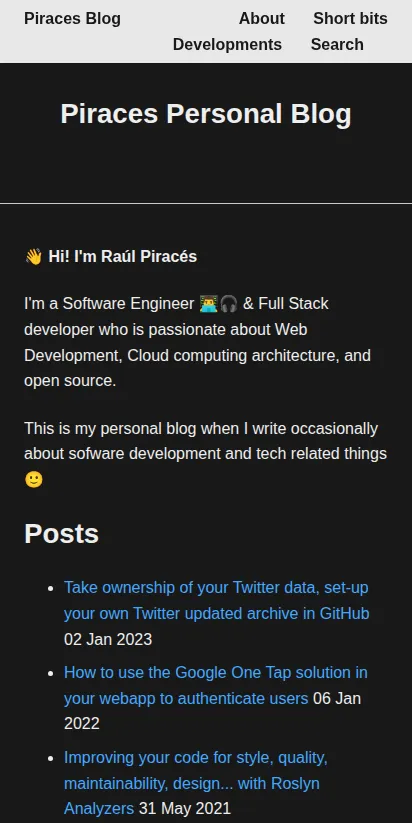Open the Google One Tap post
412x823 pixels.
pos(216,685)
